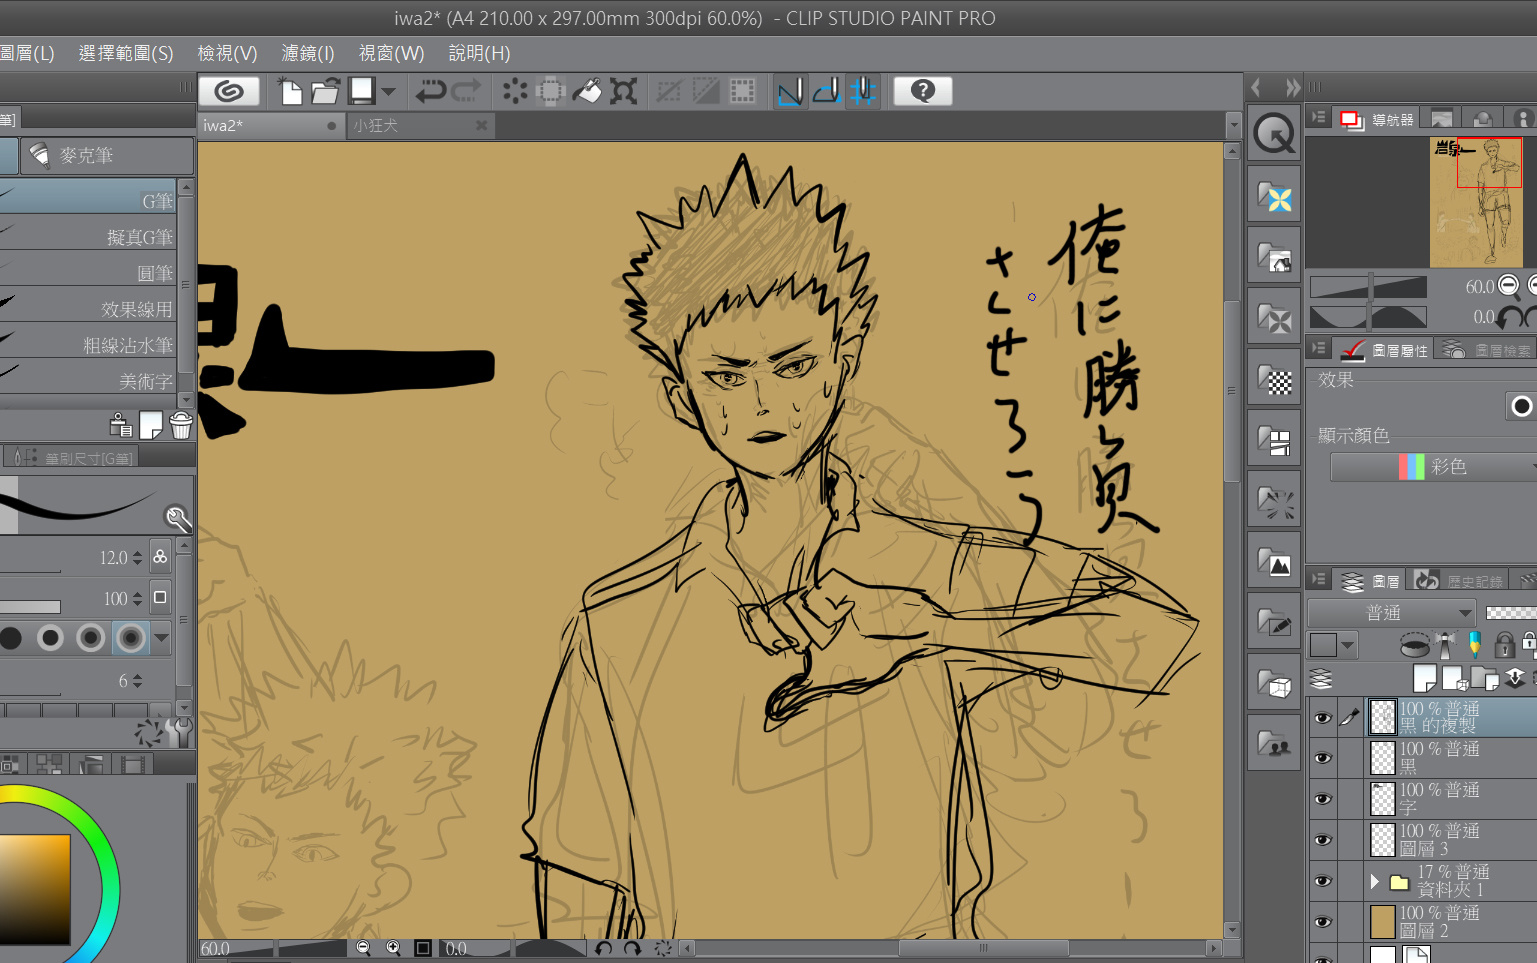Open the Save icon dropdown arrow
Viewport: 1537px width, 963px height.
click(388, 92)
